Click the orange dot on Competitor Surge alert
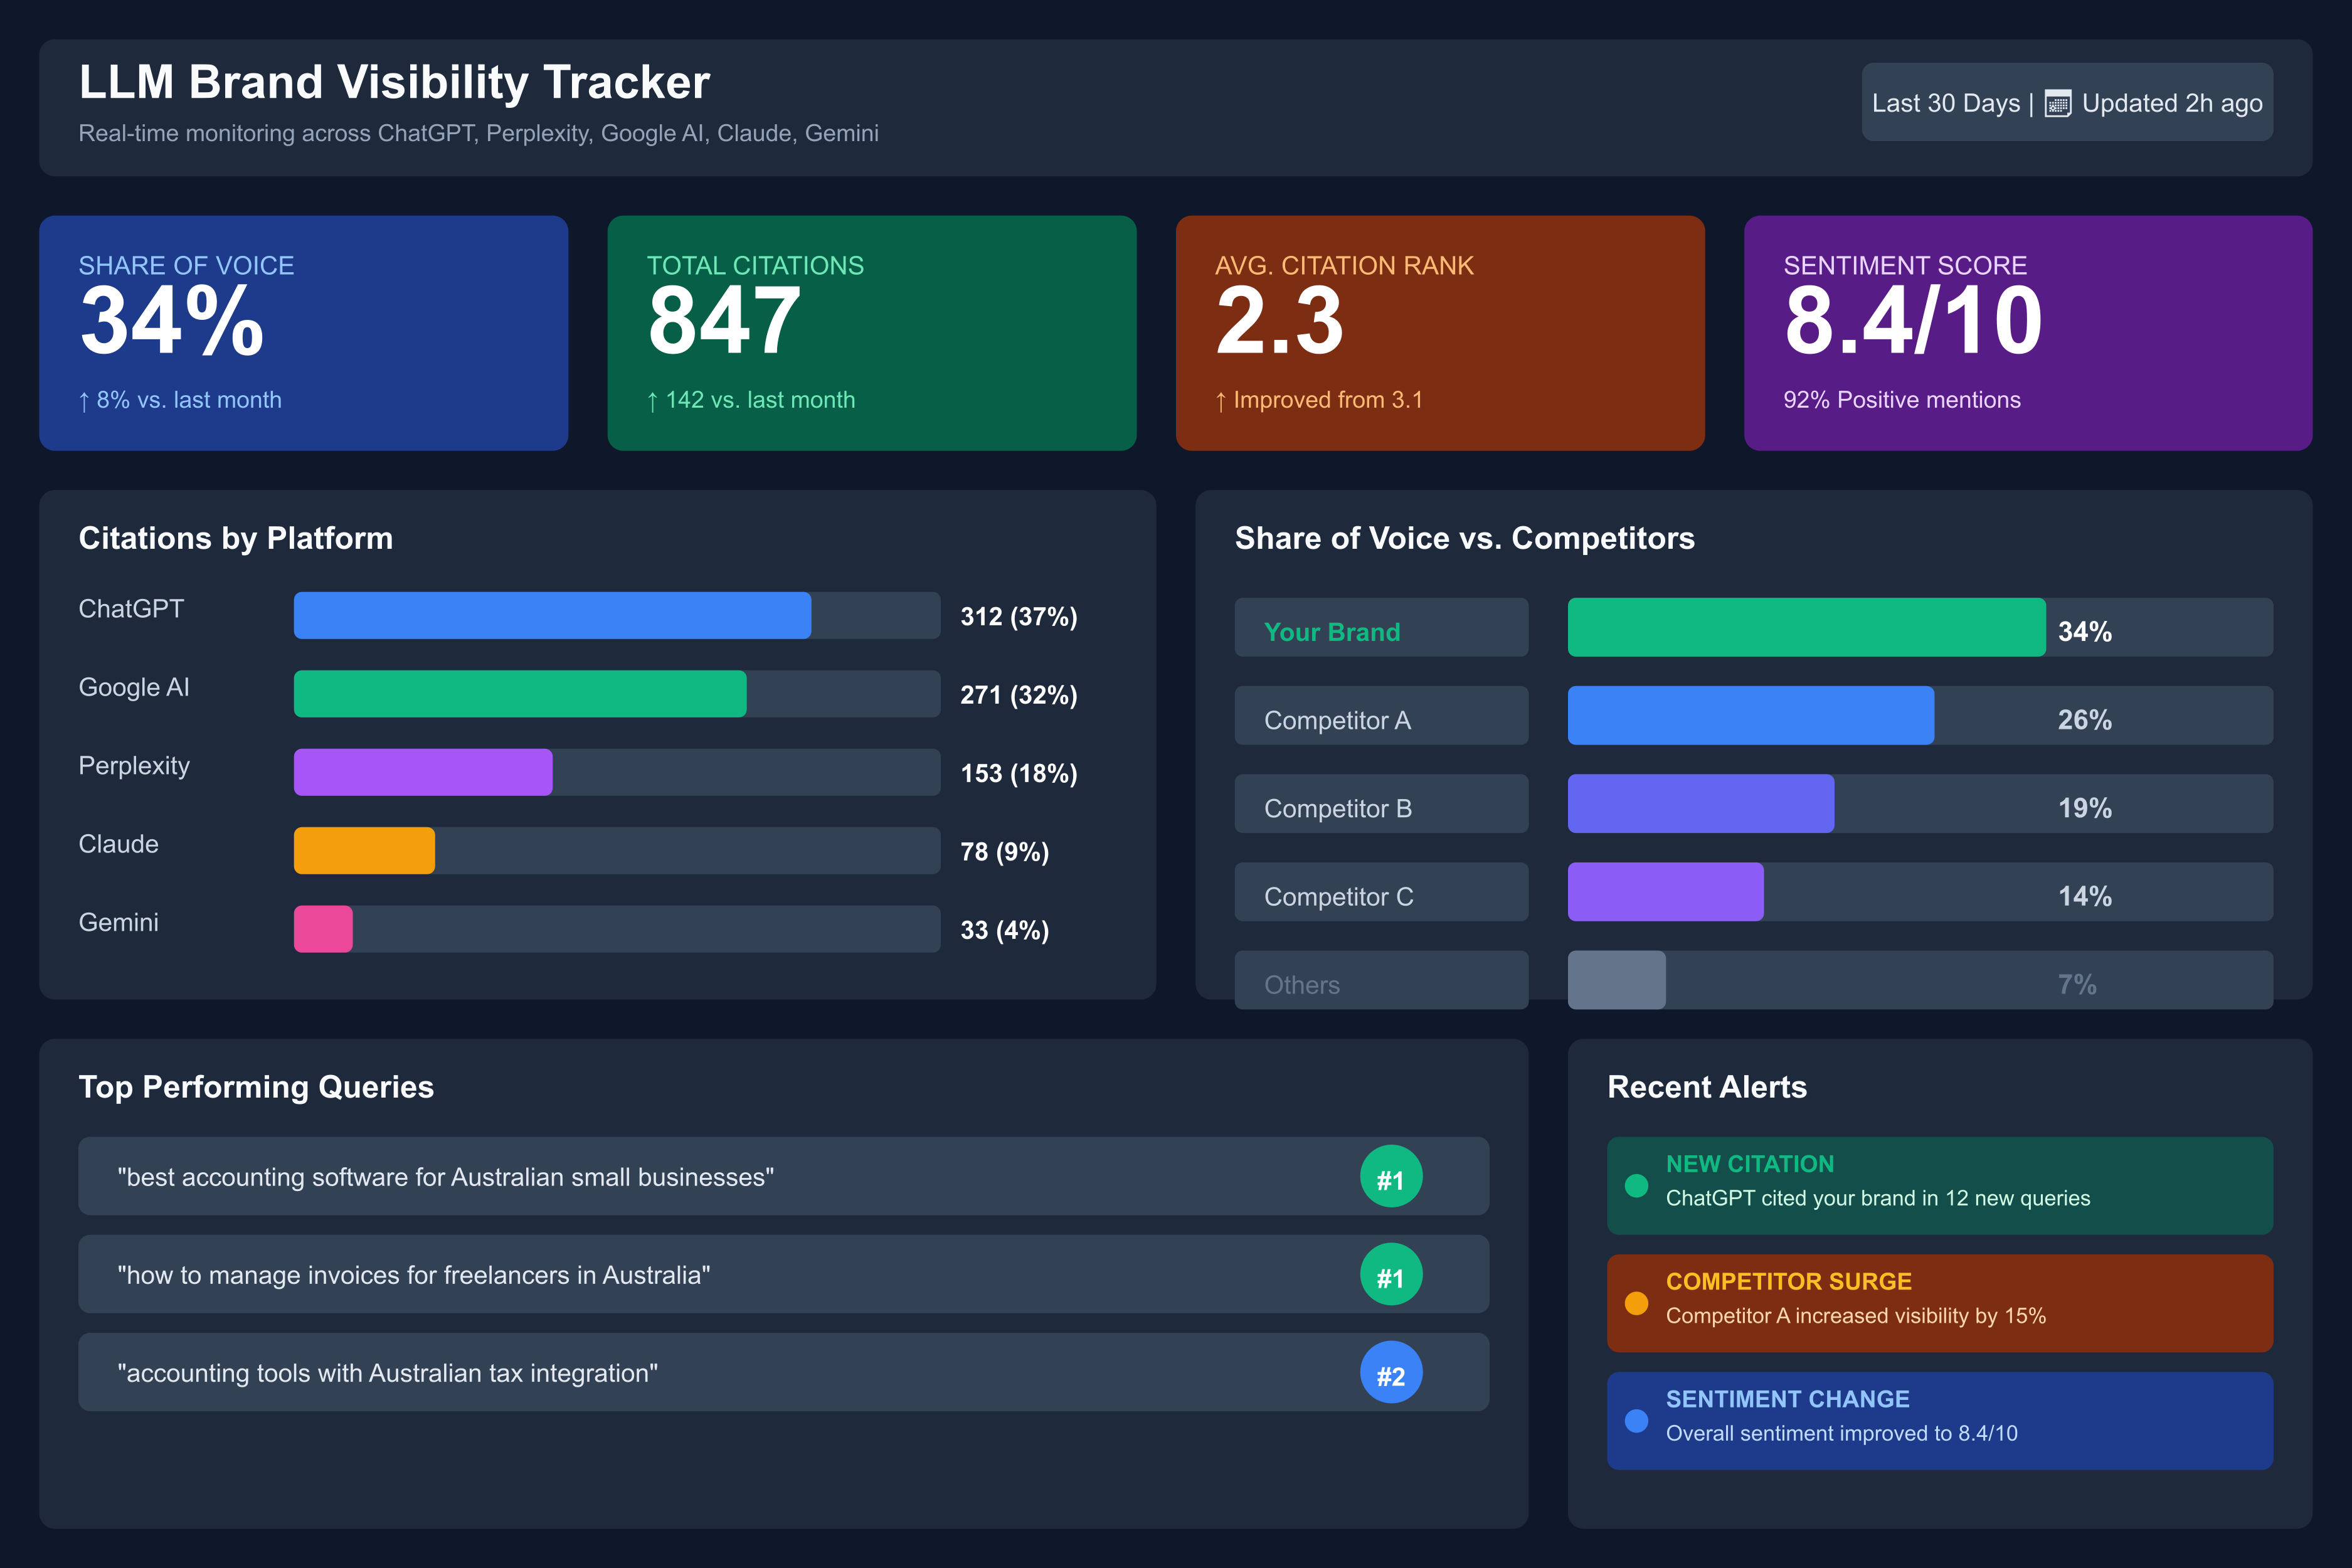Viewport: 2352px width, 1568px height. [1636, 1303]
